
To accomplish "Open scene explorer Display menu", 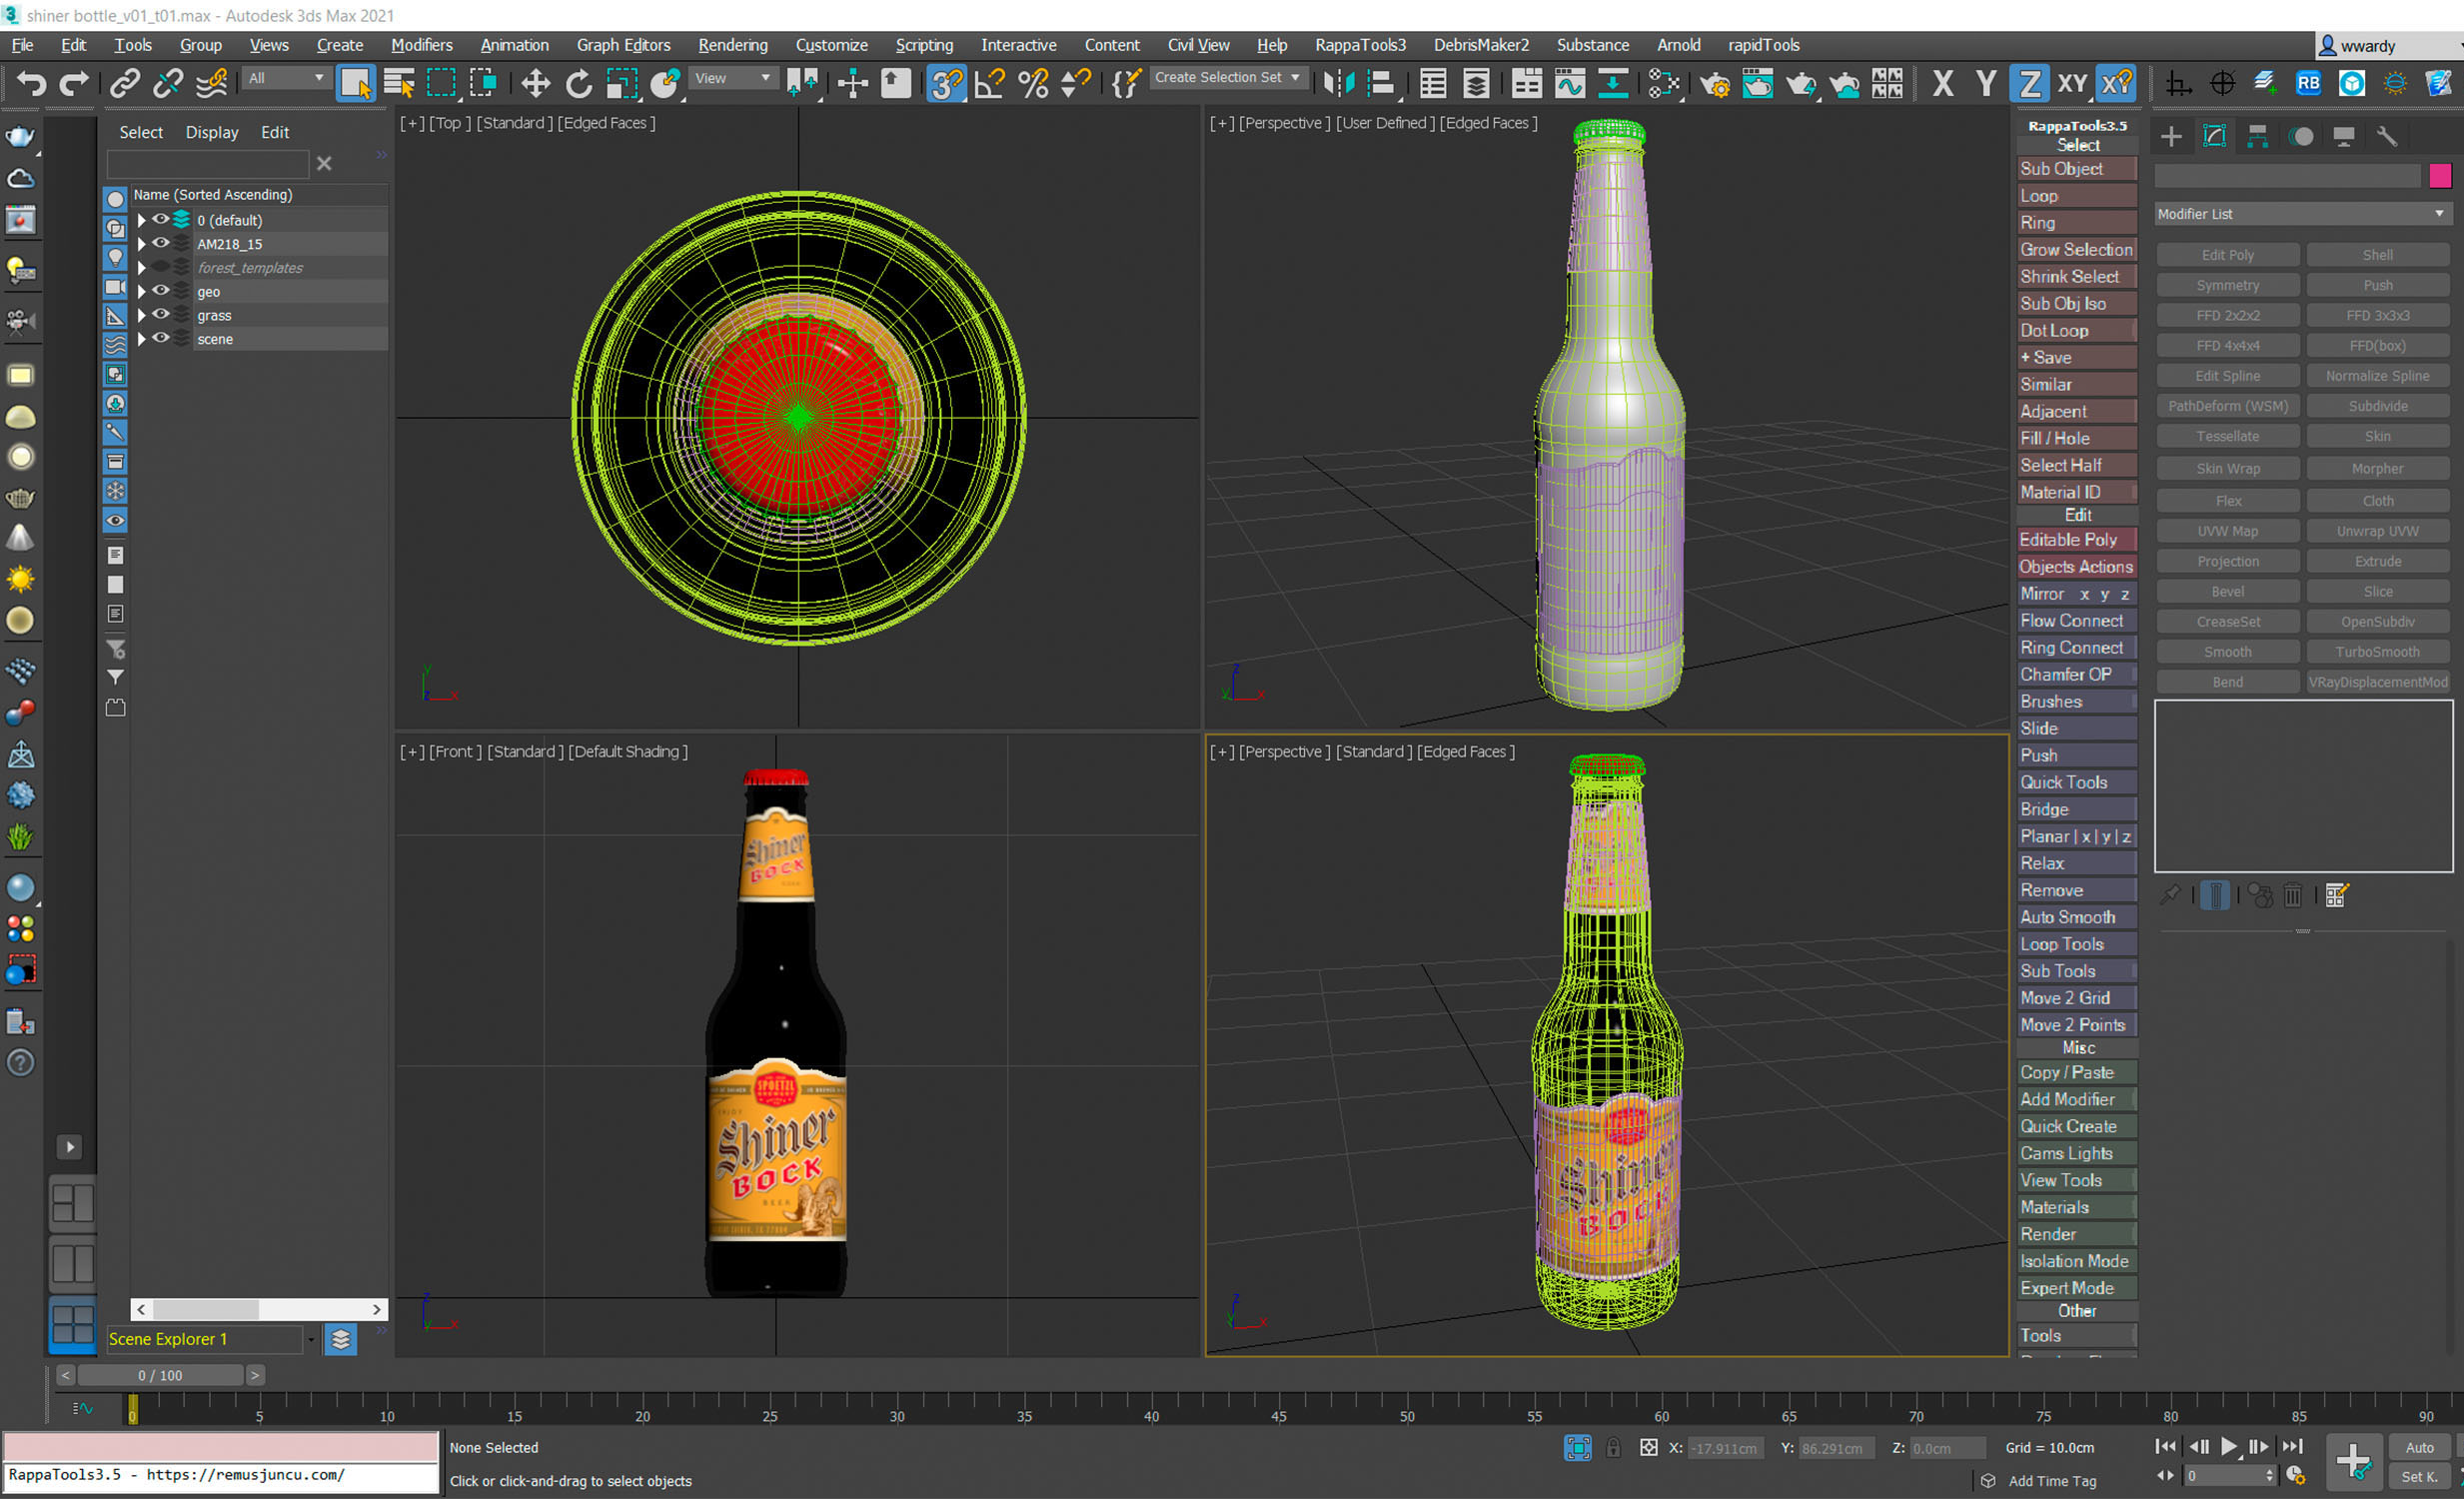I will (x=212, y=132).
